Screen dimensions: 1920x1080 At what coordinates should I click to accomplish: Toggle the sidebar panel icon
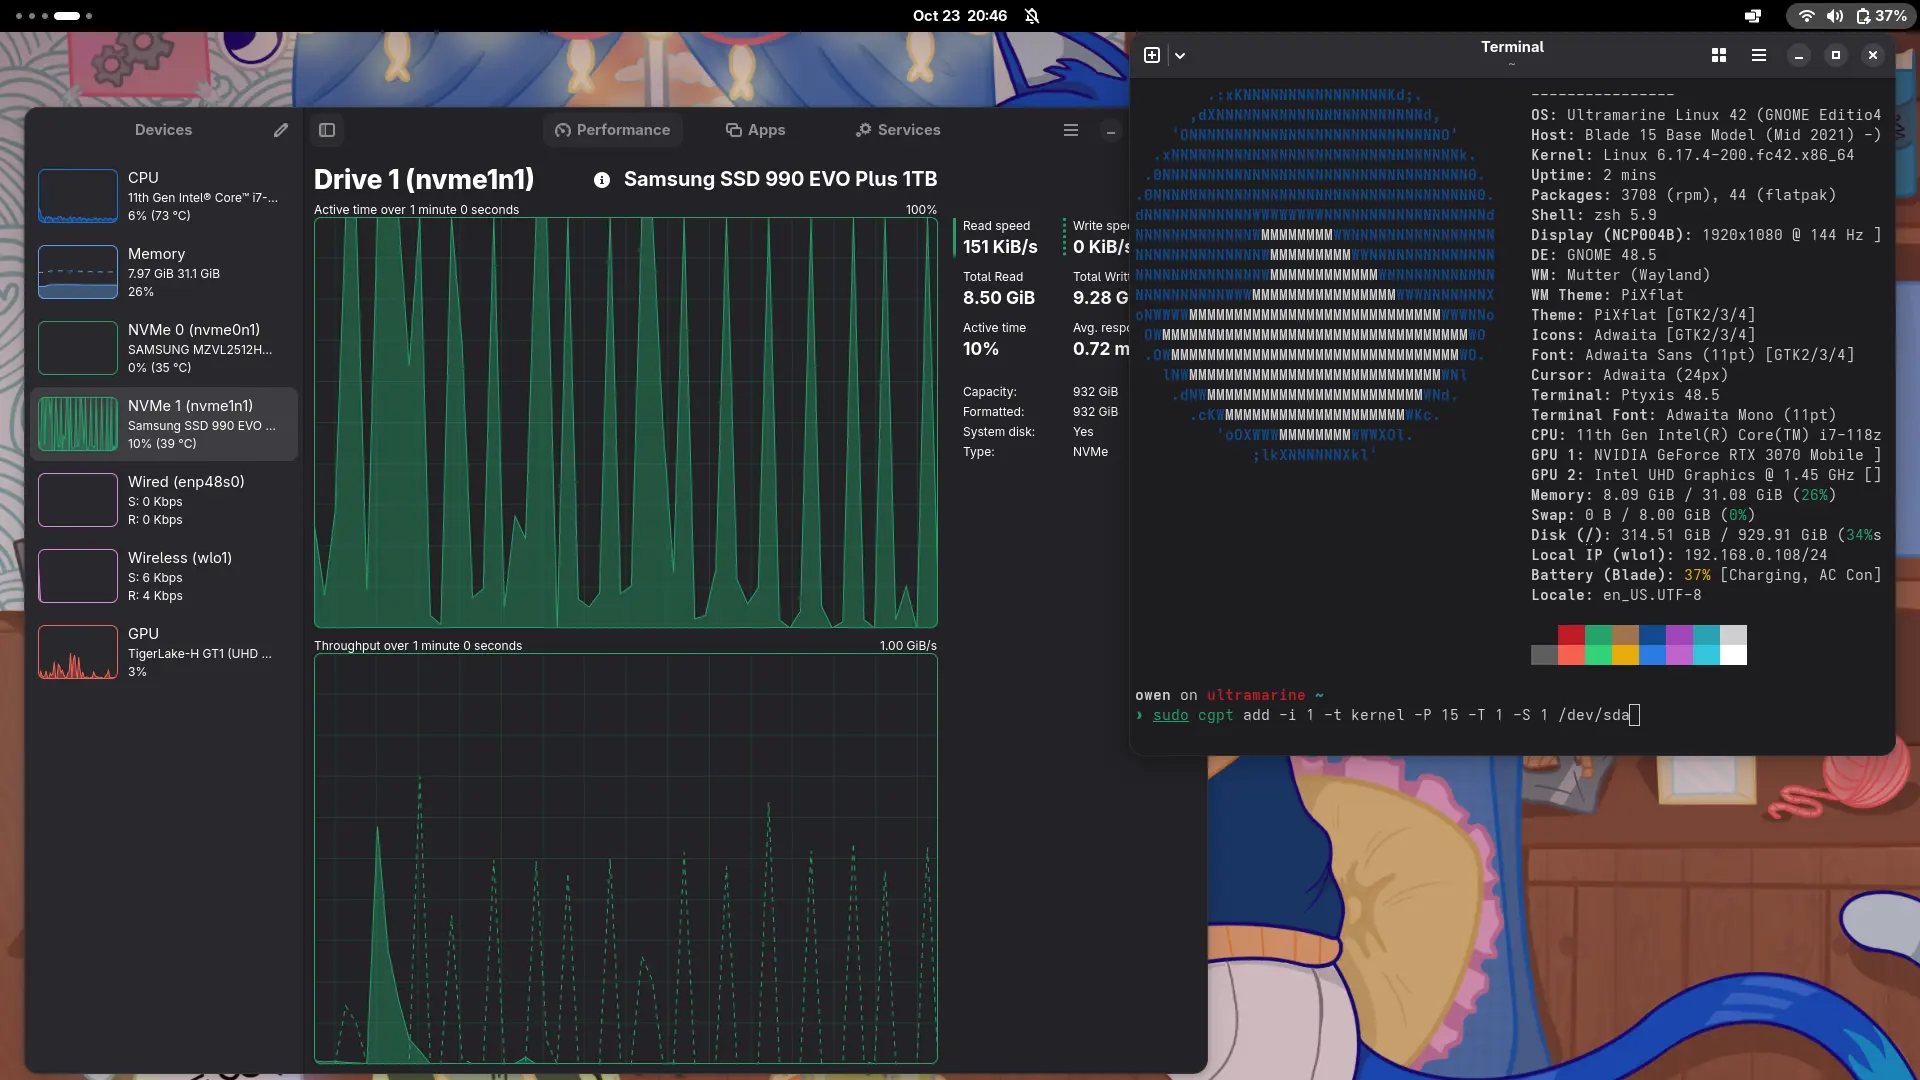coord(327,130)
